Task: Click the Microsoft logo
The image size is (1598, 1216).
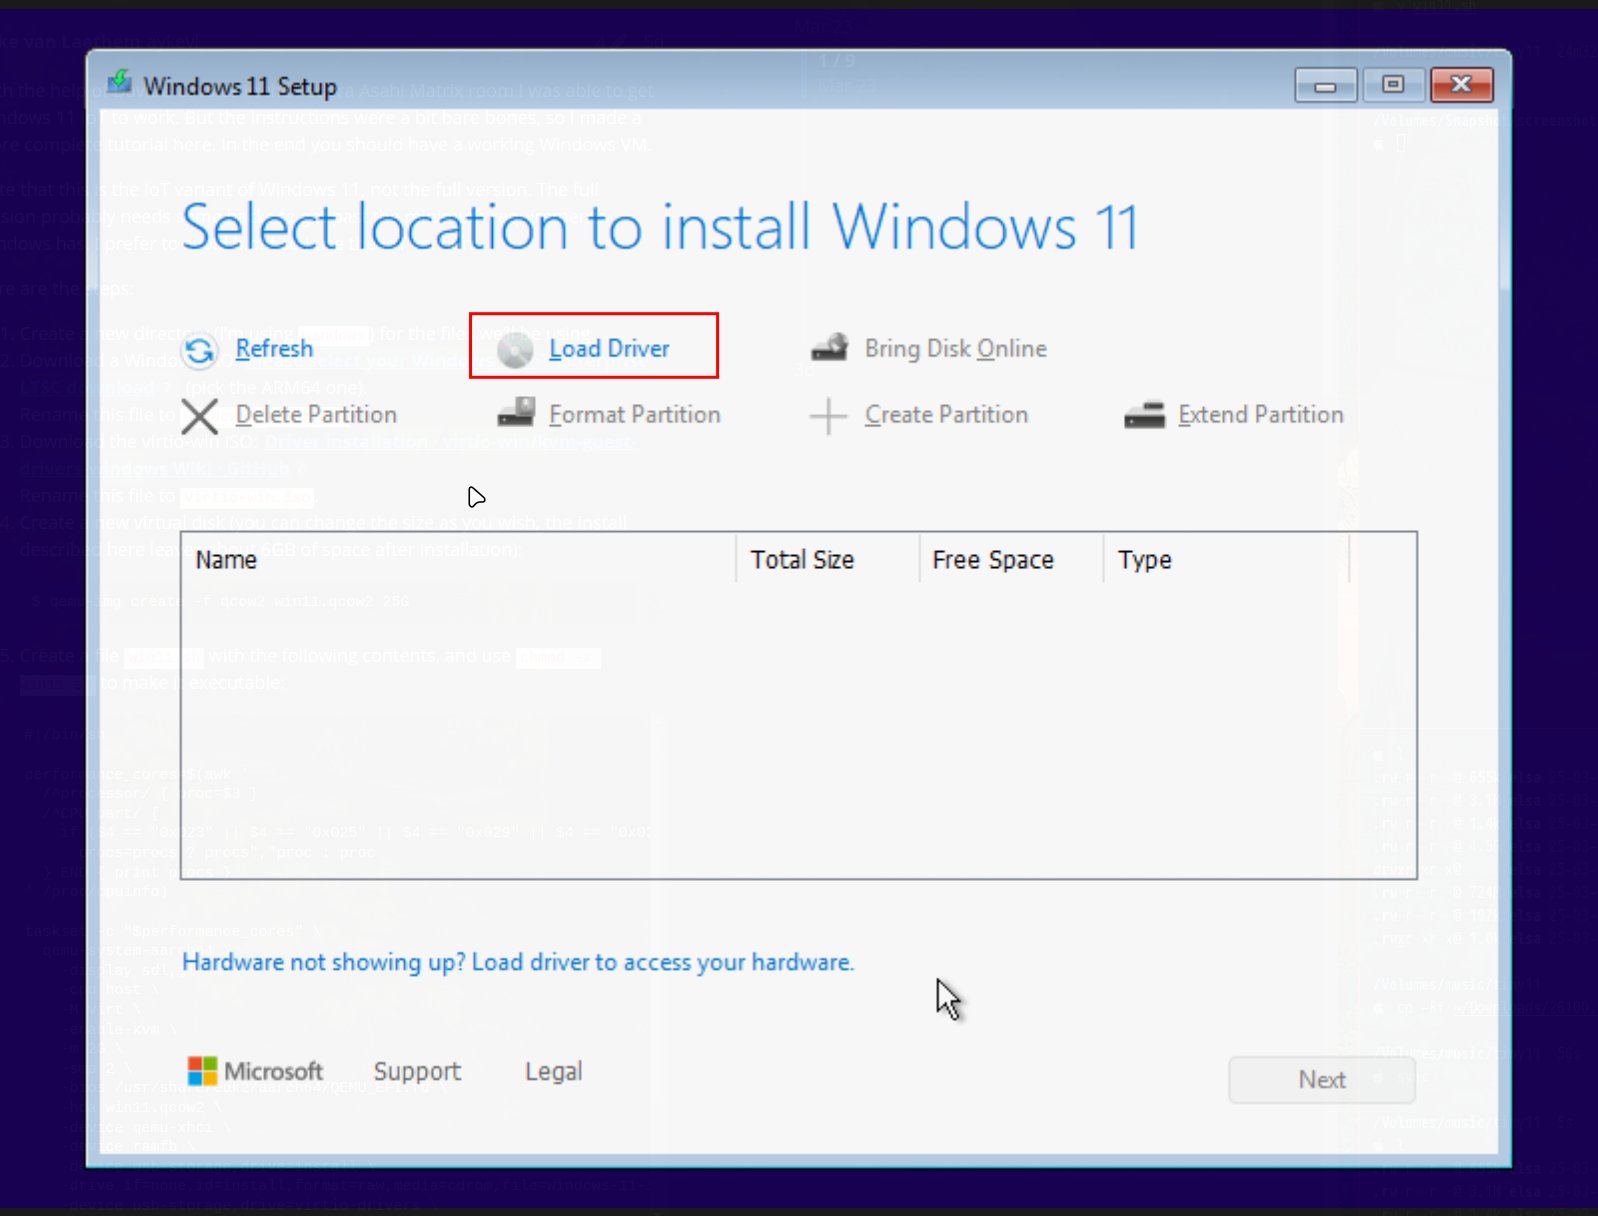Action: [x=255, y=1072]
